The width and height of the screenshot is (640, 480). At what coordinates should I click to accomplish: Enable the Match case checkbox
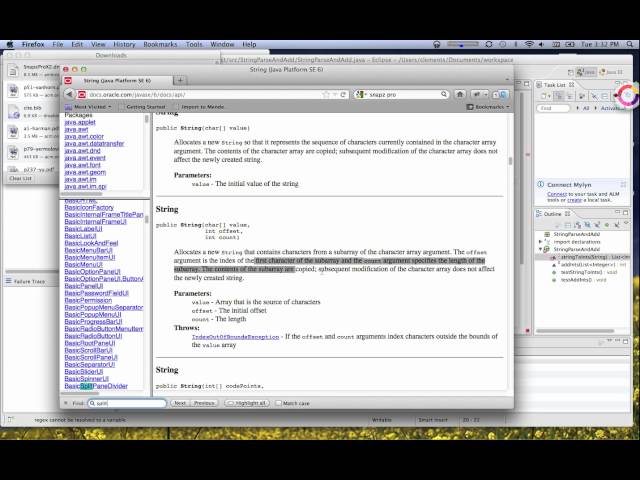(278, 403)
